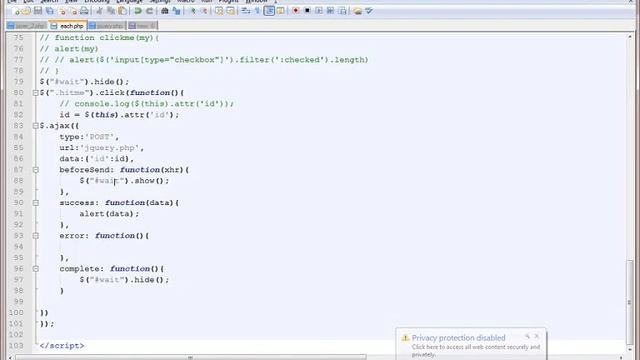Viewport: 640px width, 360px height.
Task: Click the Save All toolbar icon
Action: click(x=50, y=11)
